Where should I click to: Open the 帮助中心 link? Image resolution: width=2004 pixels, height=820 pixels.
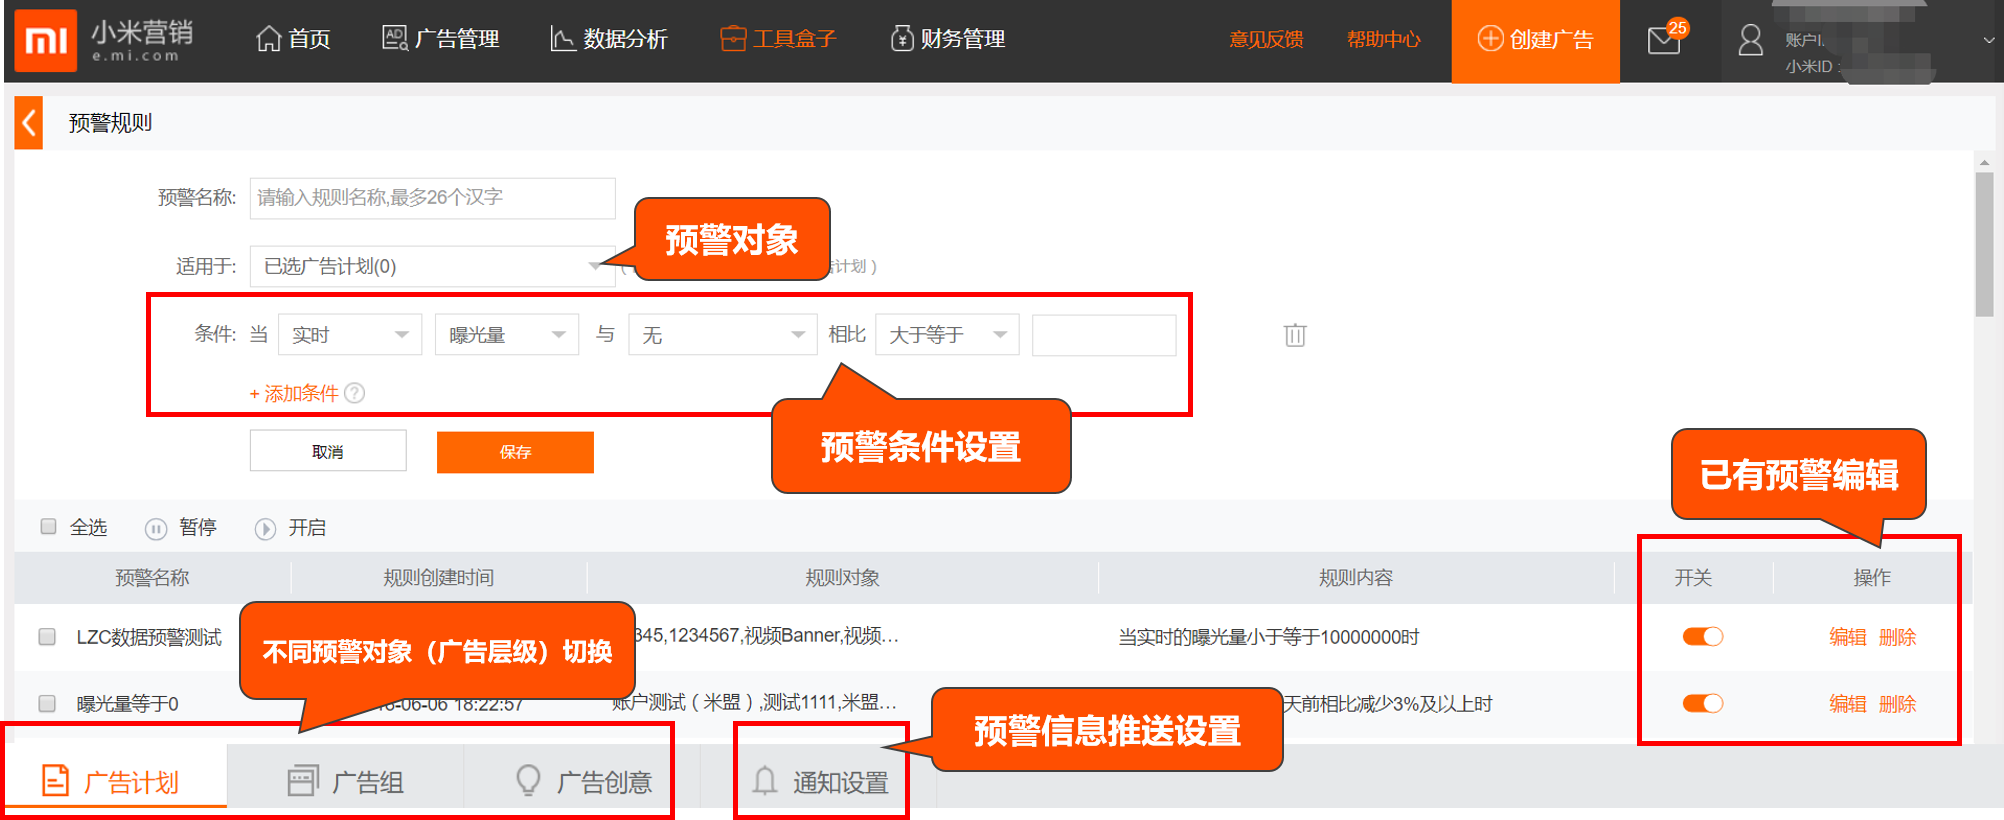1383,39
